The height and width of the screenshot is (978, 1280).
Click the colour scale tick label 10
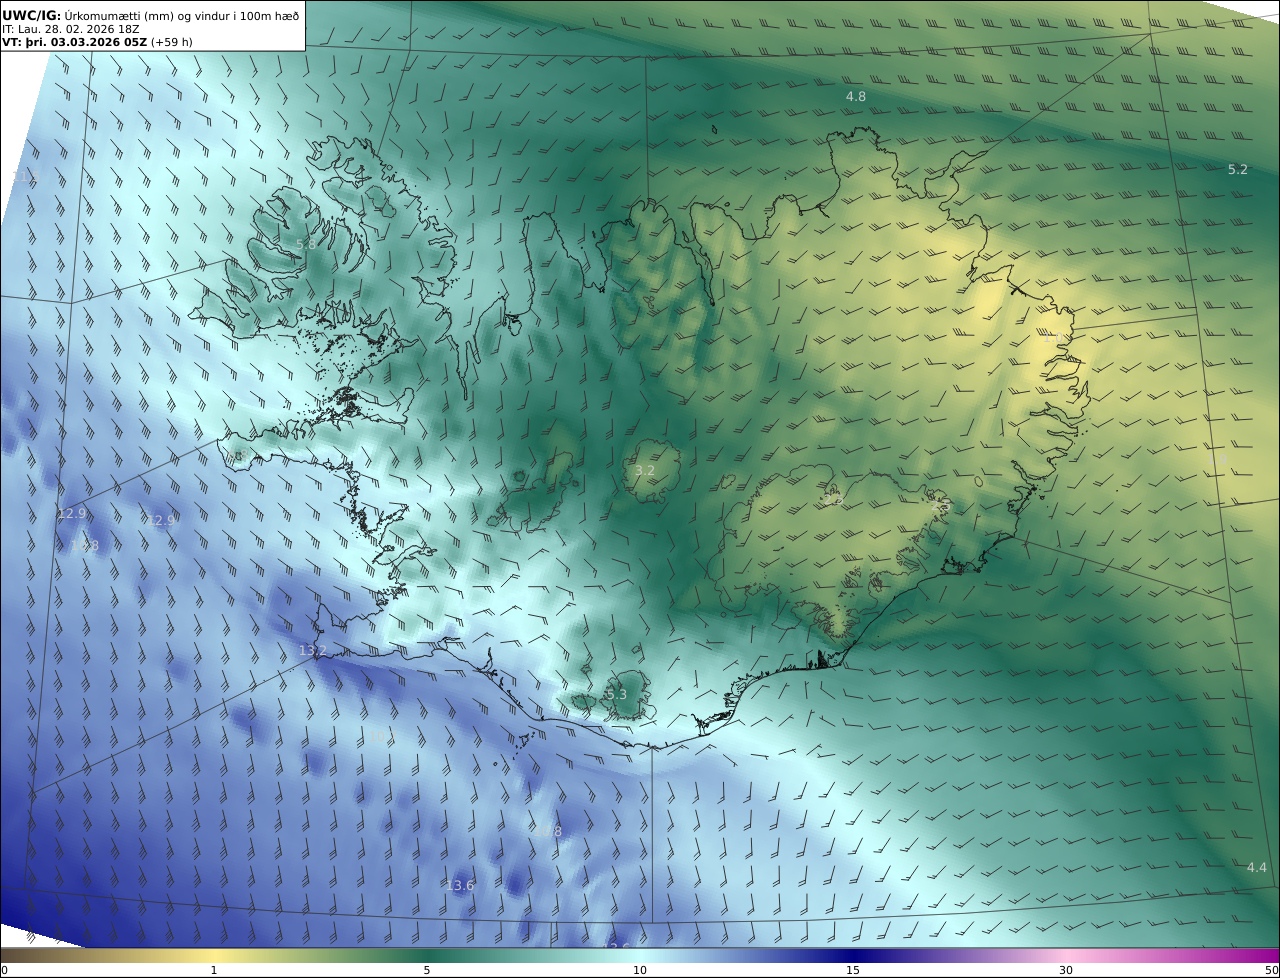coord(640,970)
